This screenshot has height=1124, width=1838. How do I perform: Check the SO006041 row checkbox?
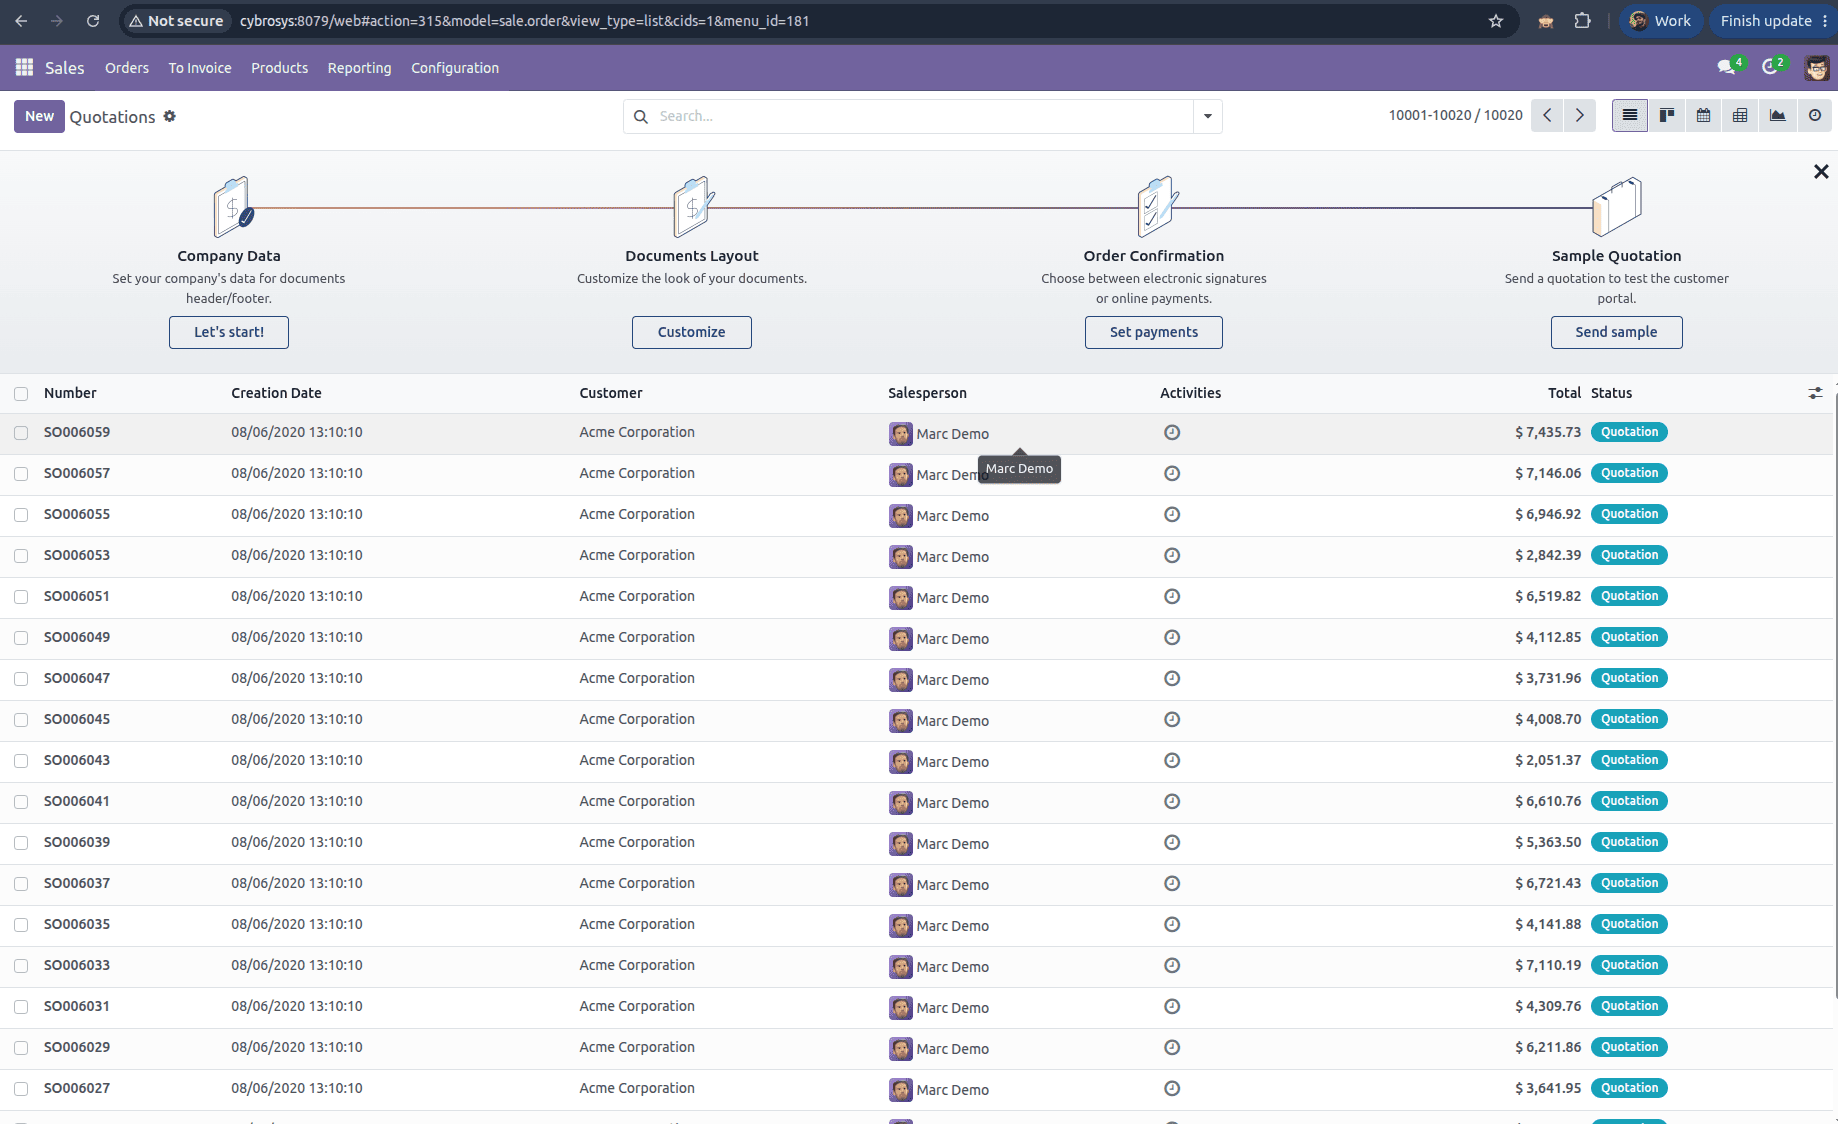(x=21, y=802)
